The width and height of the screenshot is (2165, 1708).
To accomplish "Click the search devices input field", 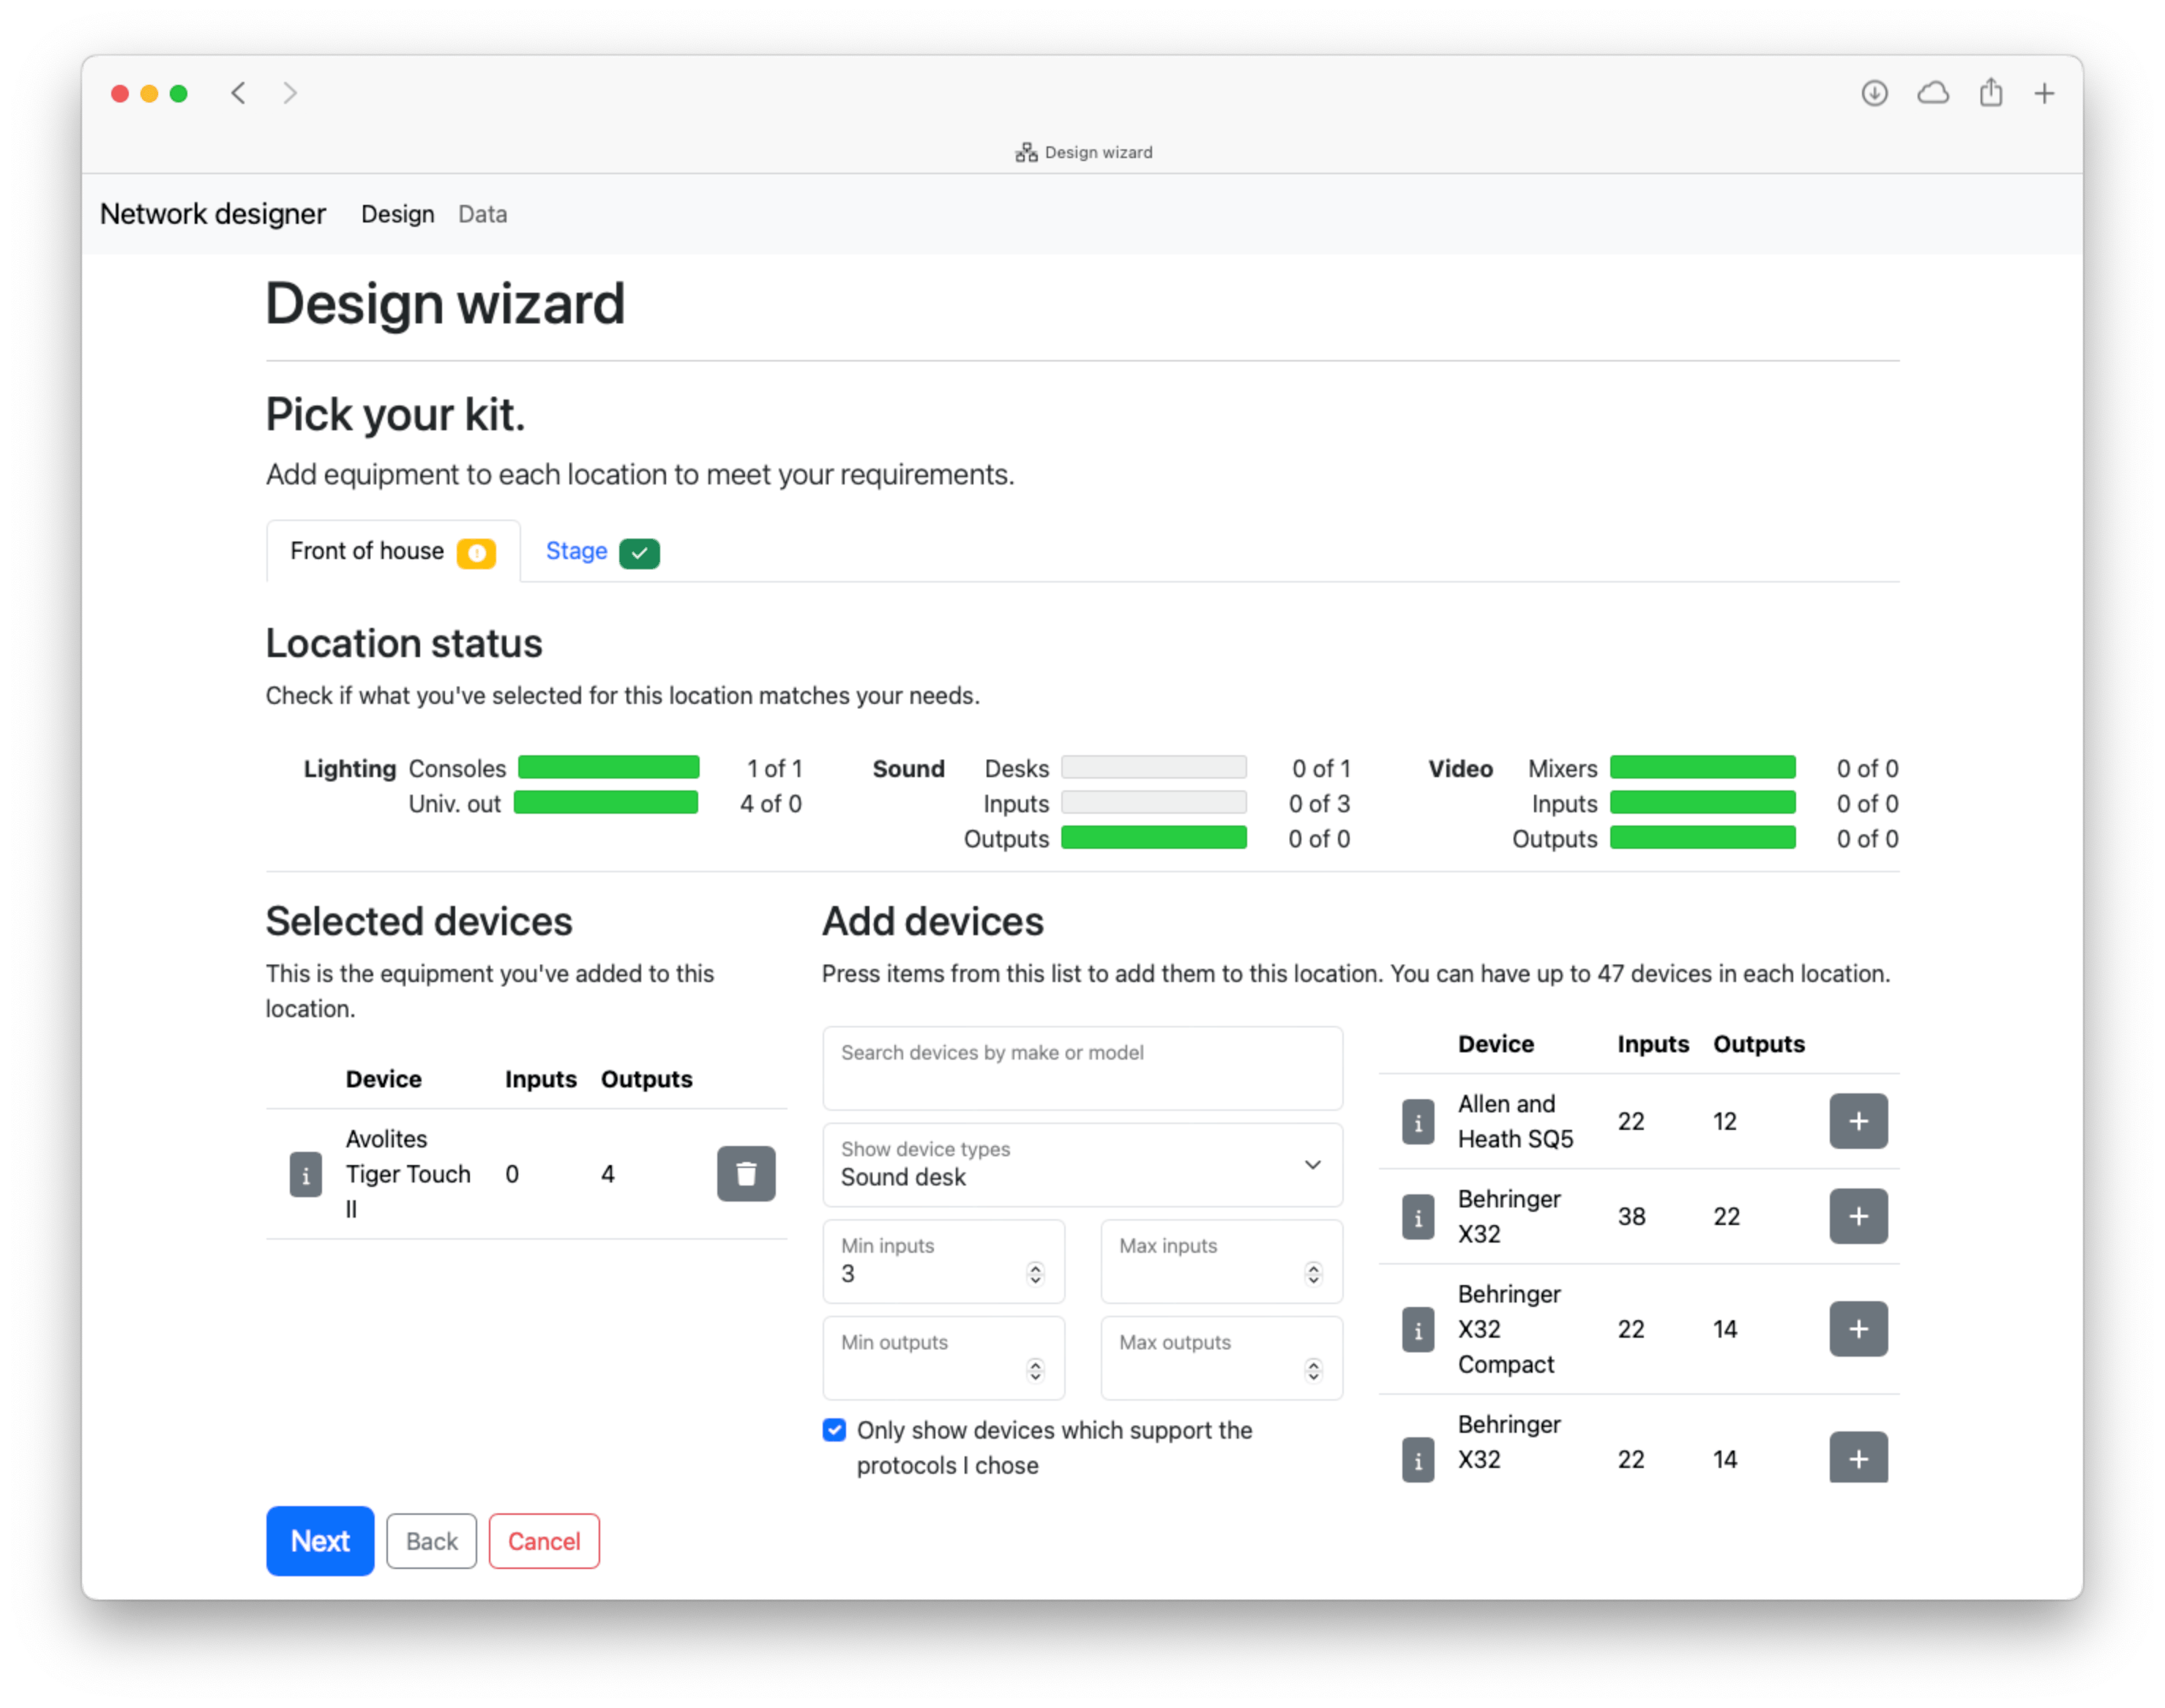I will 1082,1068.
